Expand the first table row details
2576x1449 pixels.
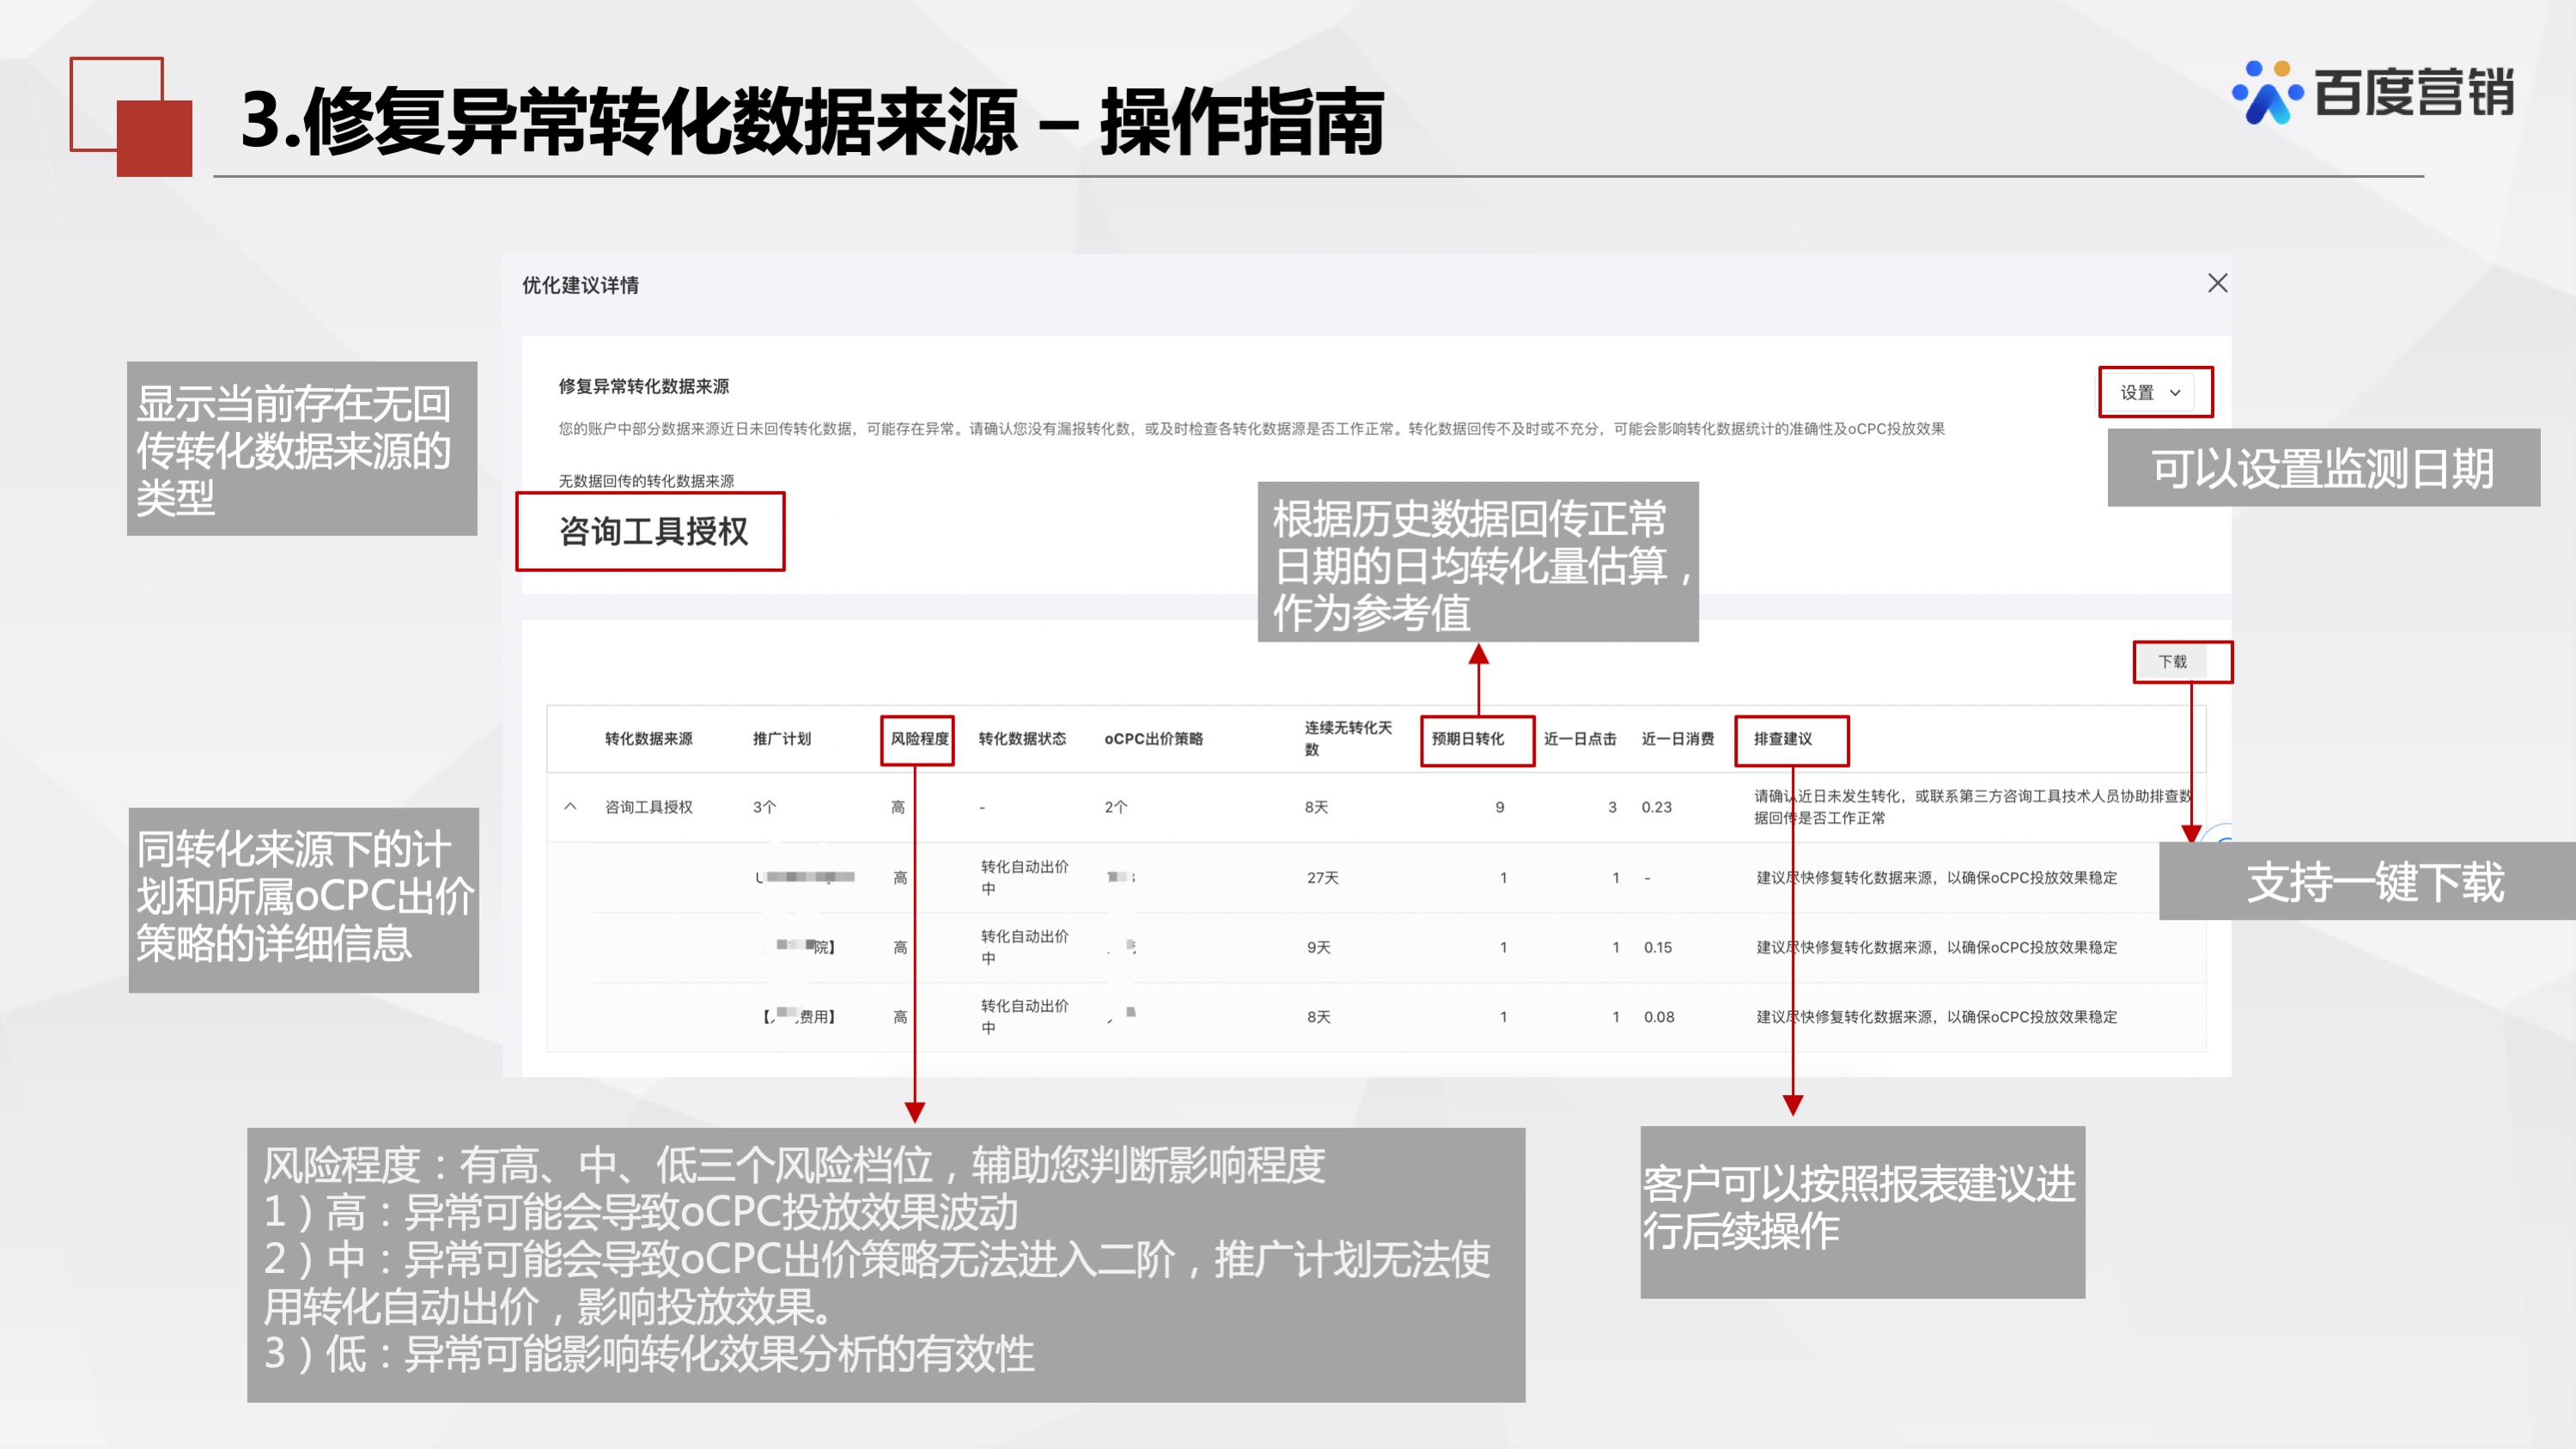coord(572,806)
